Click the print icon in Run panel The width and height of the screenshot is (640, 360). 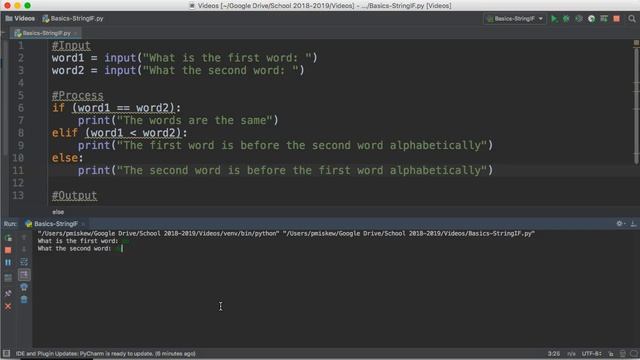click(24, 287)
